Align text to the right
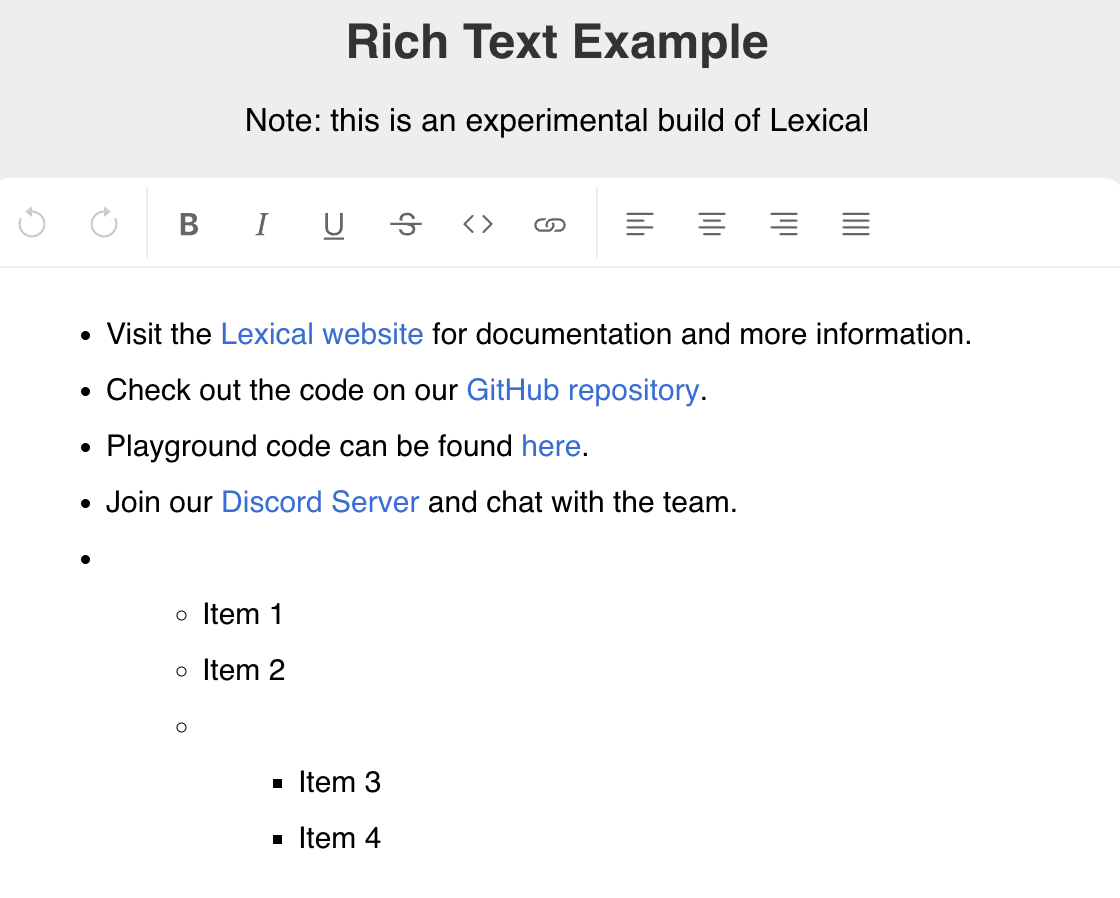 784,224
